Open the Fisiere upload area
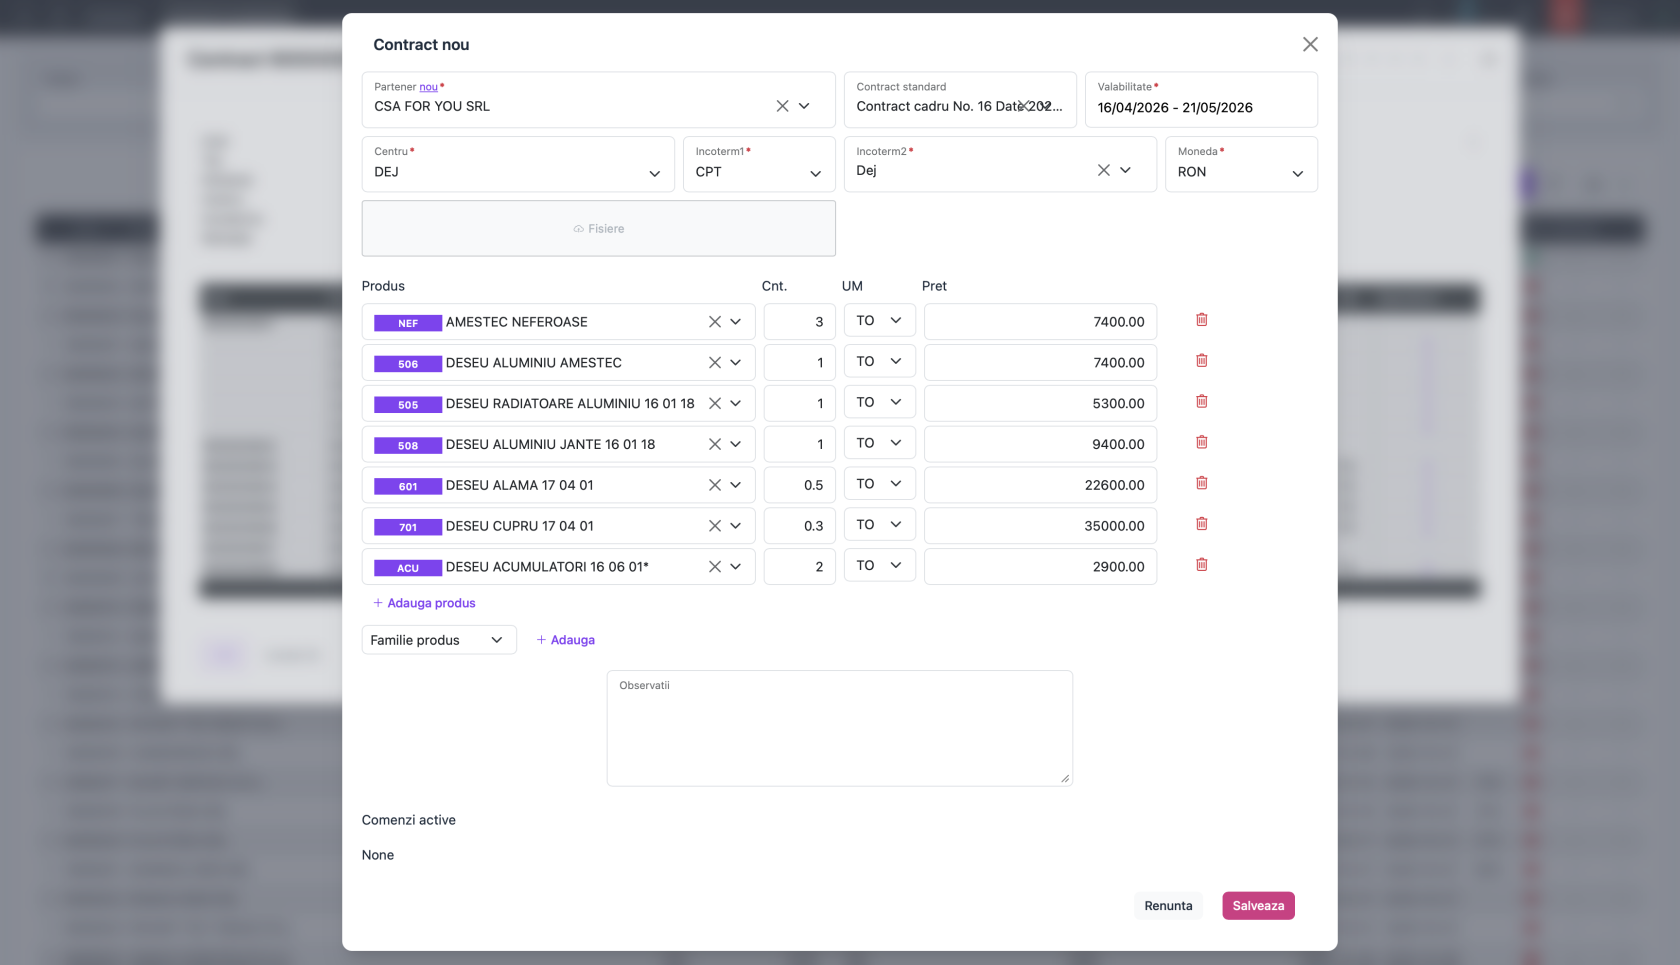1680x965 pixels. (599, 228)
